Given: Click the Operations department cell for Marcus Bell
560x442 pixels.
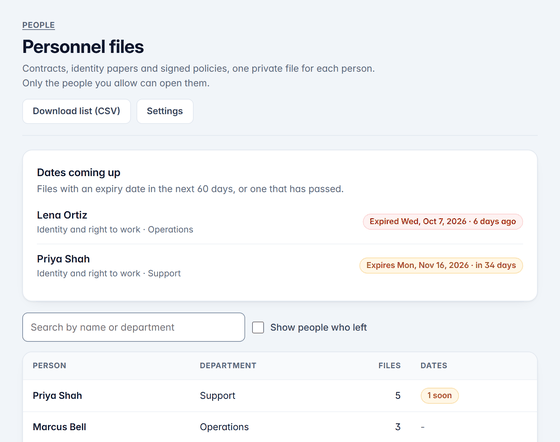Looking at the screenshot, I should click(224, 427).
